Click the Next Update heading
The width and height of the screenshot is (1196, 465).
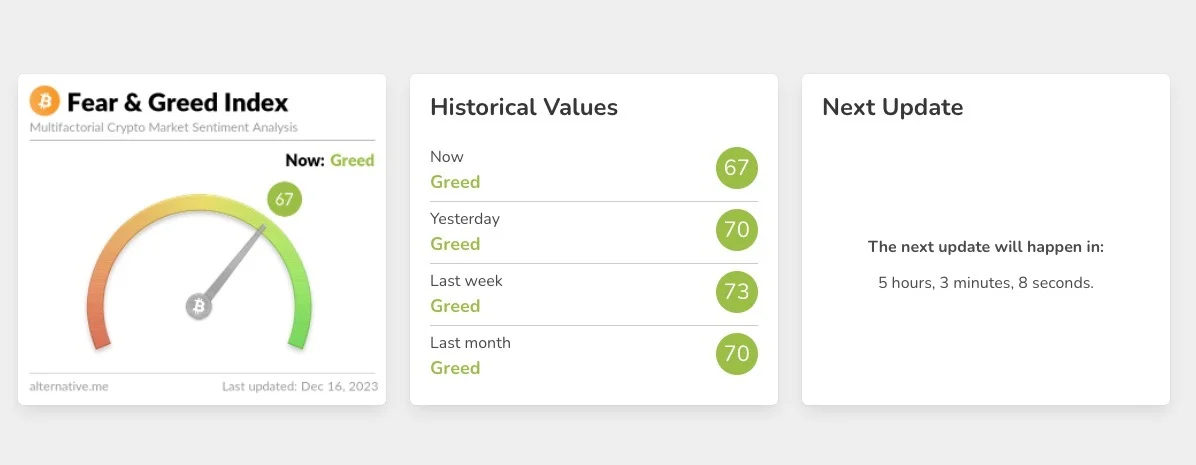pyautogui.click(x=892, y=107)
